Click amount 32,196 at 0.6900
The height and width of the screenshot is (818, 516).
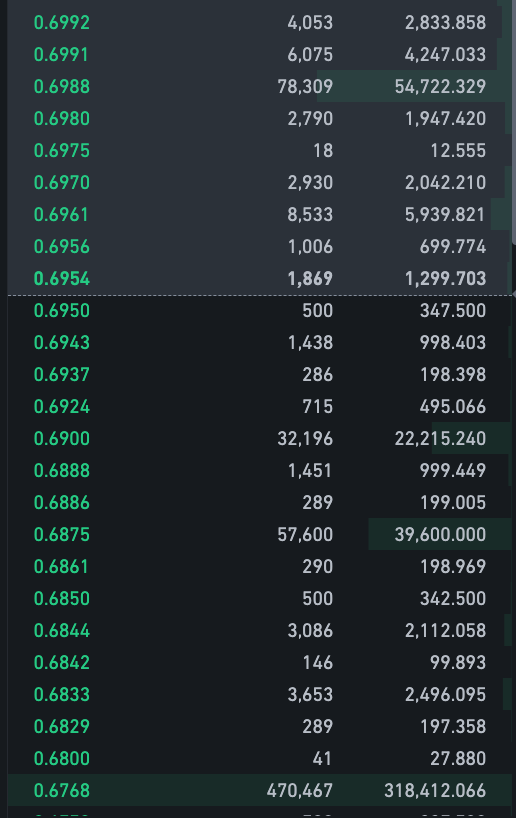pyautogui.click(x=305, y=439)
